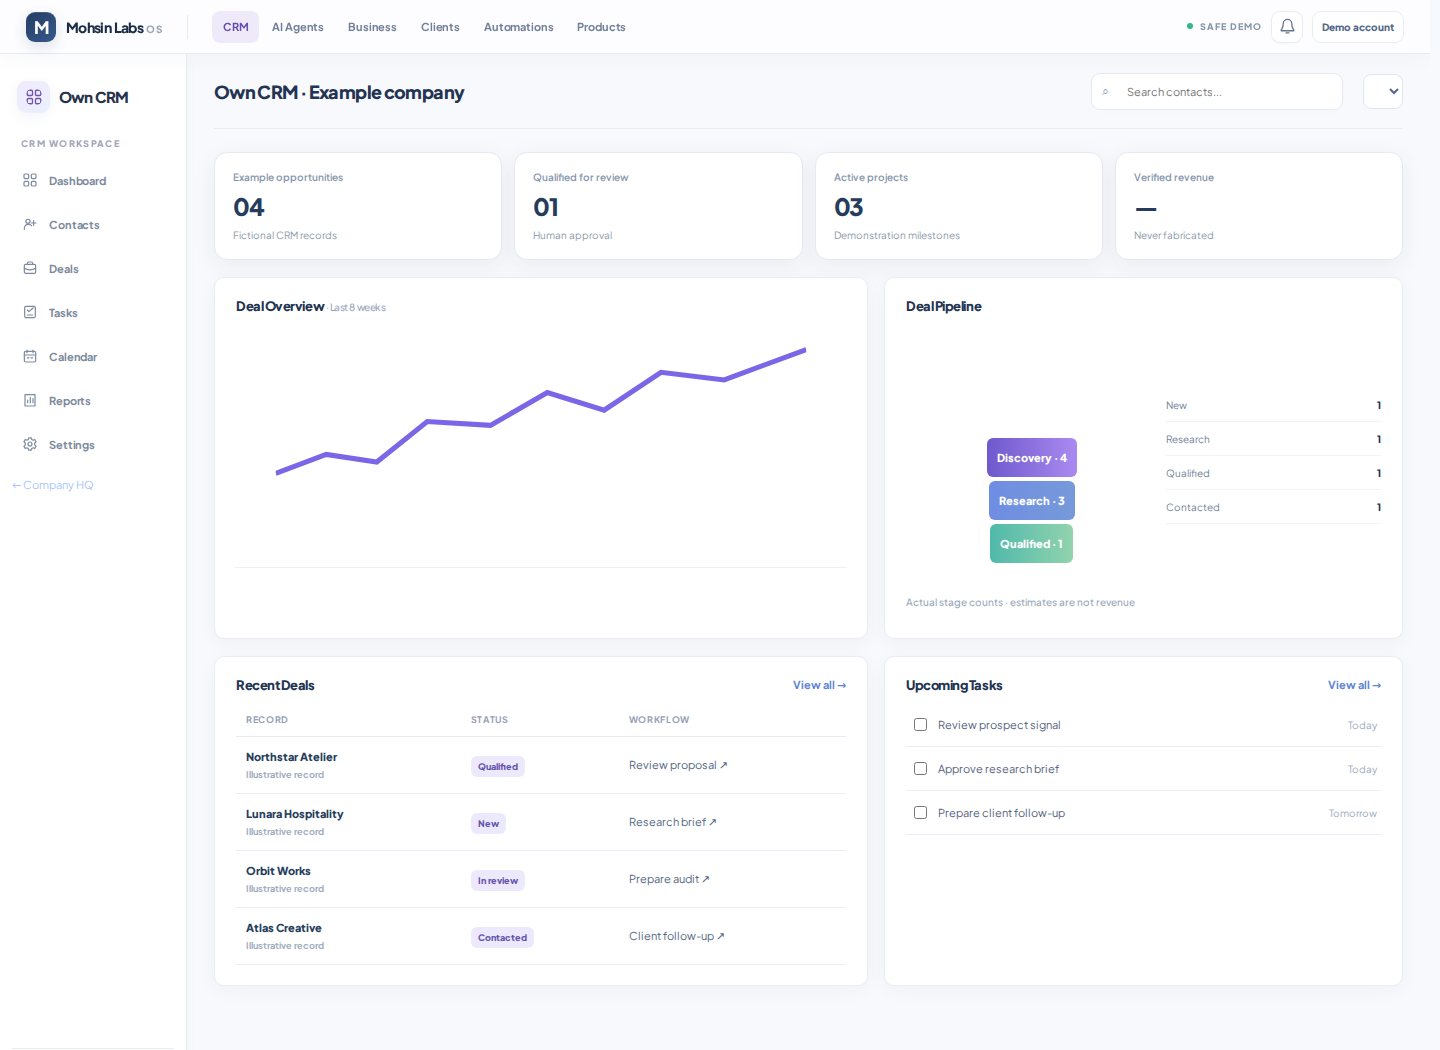
Task: Click the Calendar icon in the sidebar
Action: click(x=30, y=357)
